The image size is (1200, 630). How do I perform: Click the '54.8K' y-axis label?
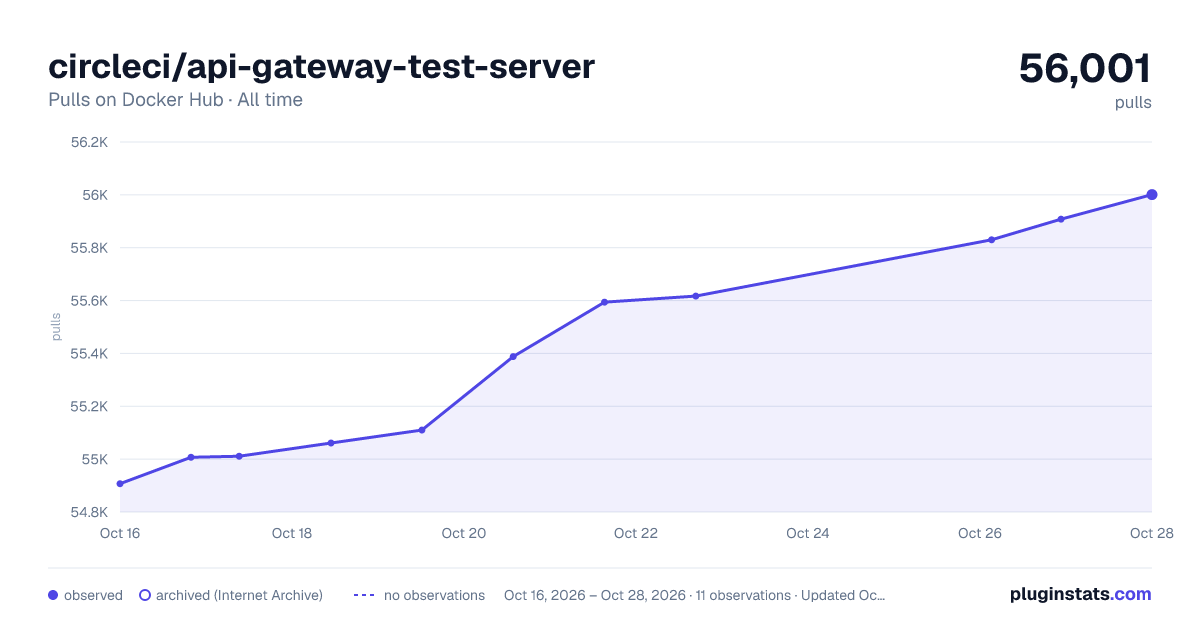click(89, 513)
